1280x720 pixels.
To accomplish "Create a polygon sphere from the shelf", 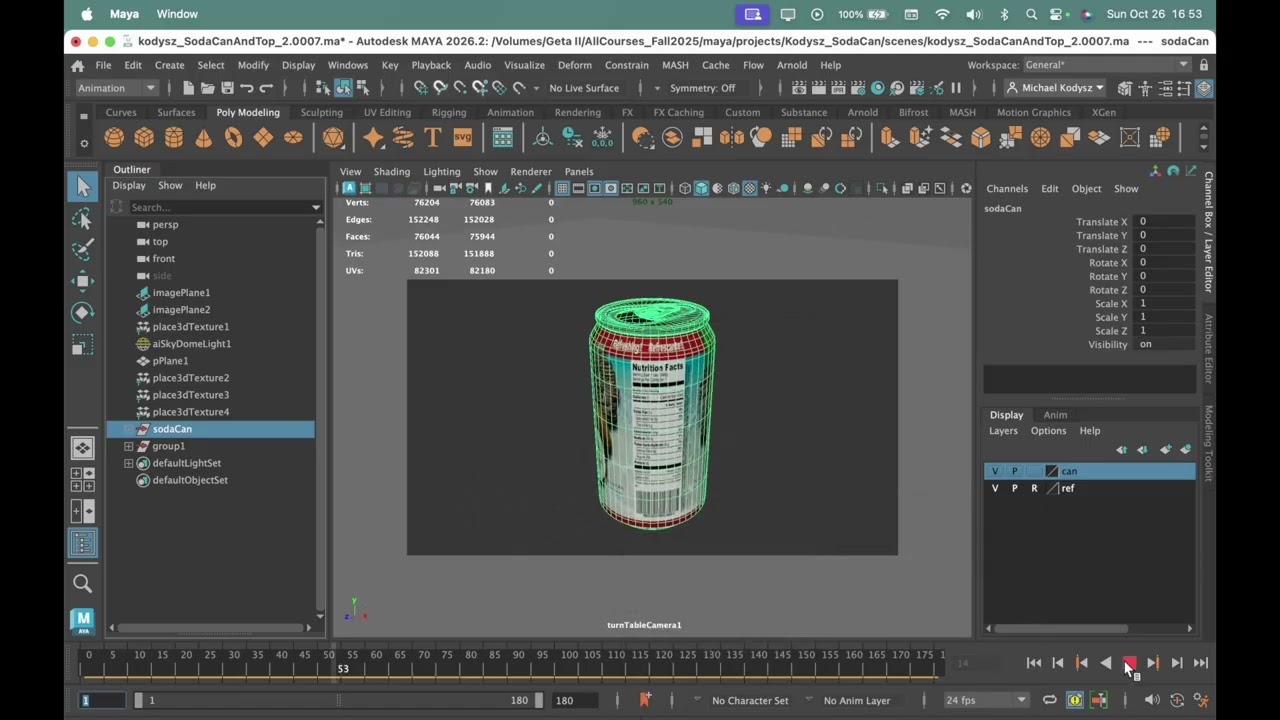I will 114,138.
